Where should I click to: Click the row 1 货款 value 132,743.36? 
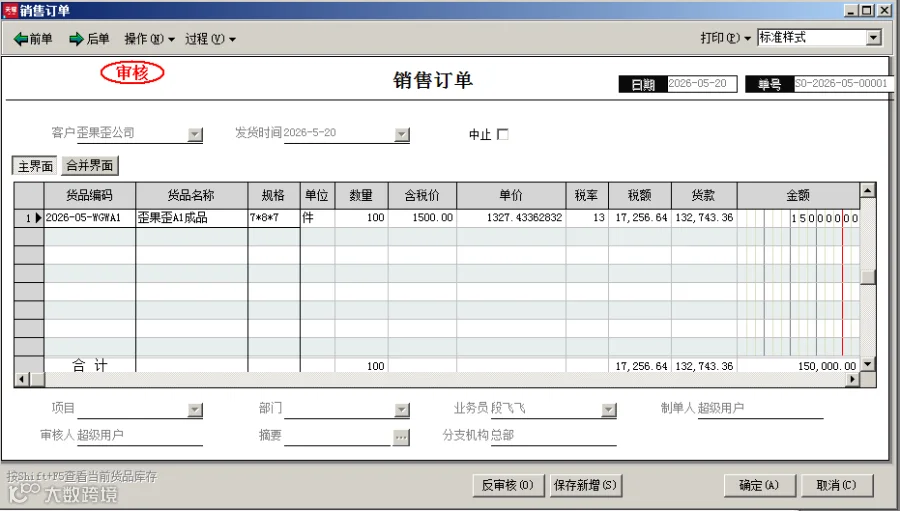[704, 218]
